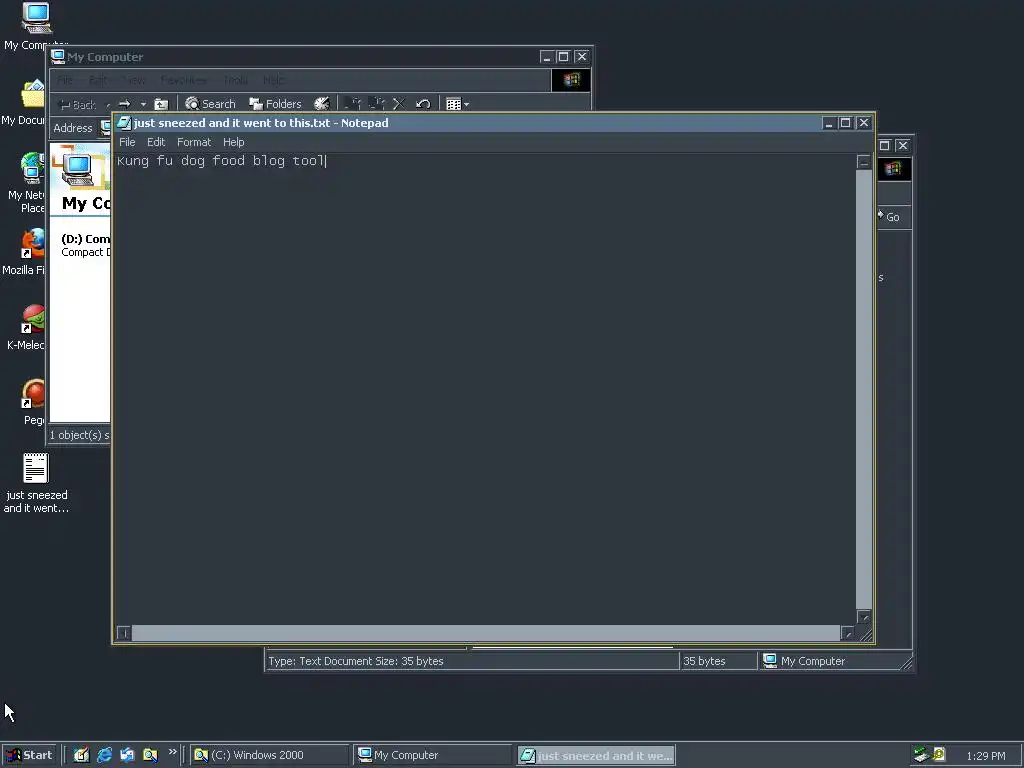Click the Notepad horizontal scrollbar left arrow
Viewport: 1024px width, 768px height.
[x=123, y=633]
